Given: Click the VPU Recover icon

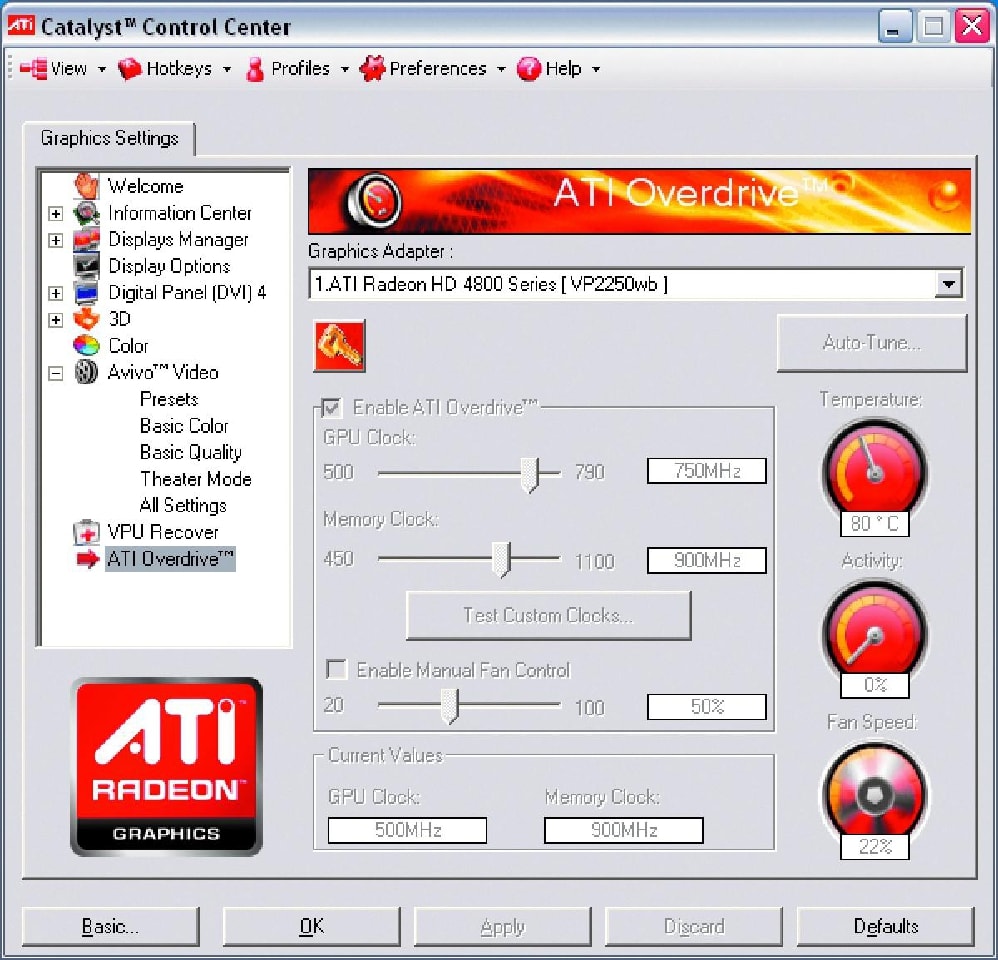Looking at the screenshot, I should click(x=87, y=532).
